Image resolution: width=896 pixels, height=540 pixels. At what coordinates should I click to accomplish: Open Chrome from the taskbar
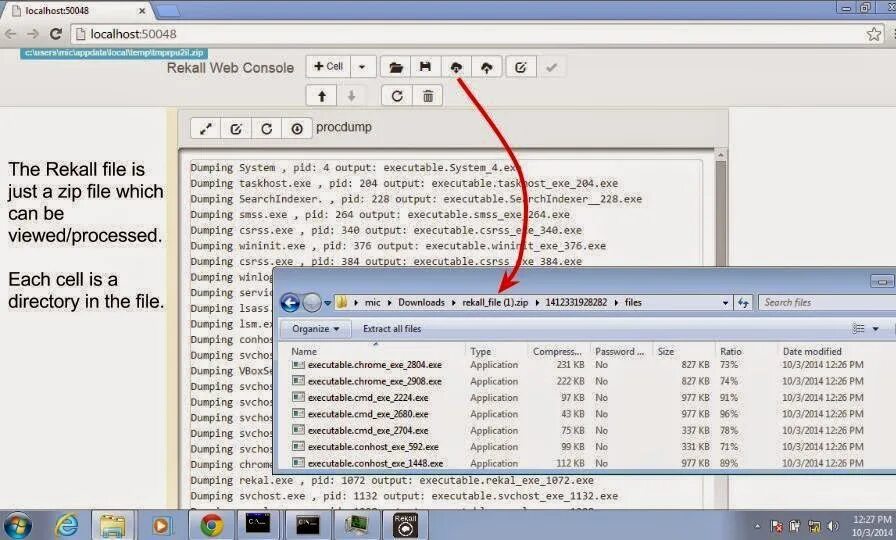(211, 525)
